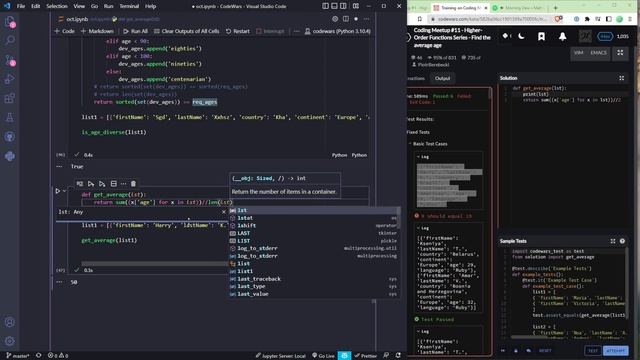Click the ATTEMPT button on Codewars
Viewport: 640px width, 360px height.
click(616, 350)
